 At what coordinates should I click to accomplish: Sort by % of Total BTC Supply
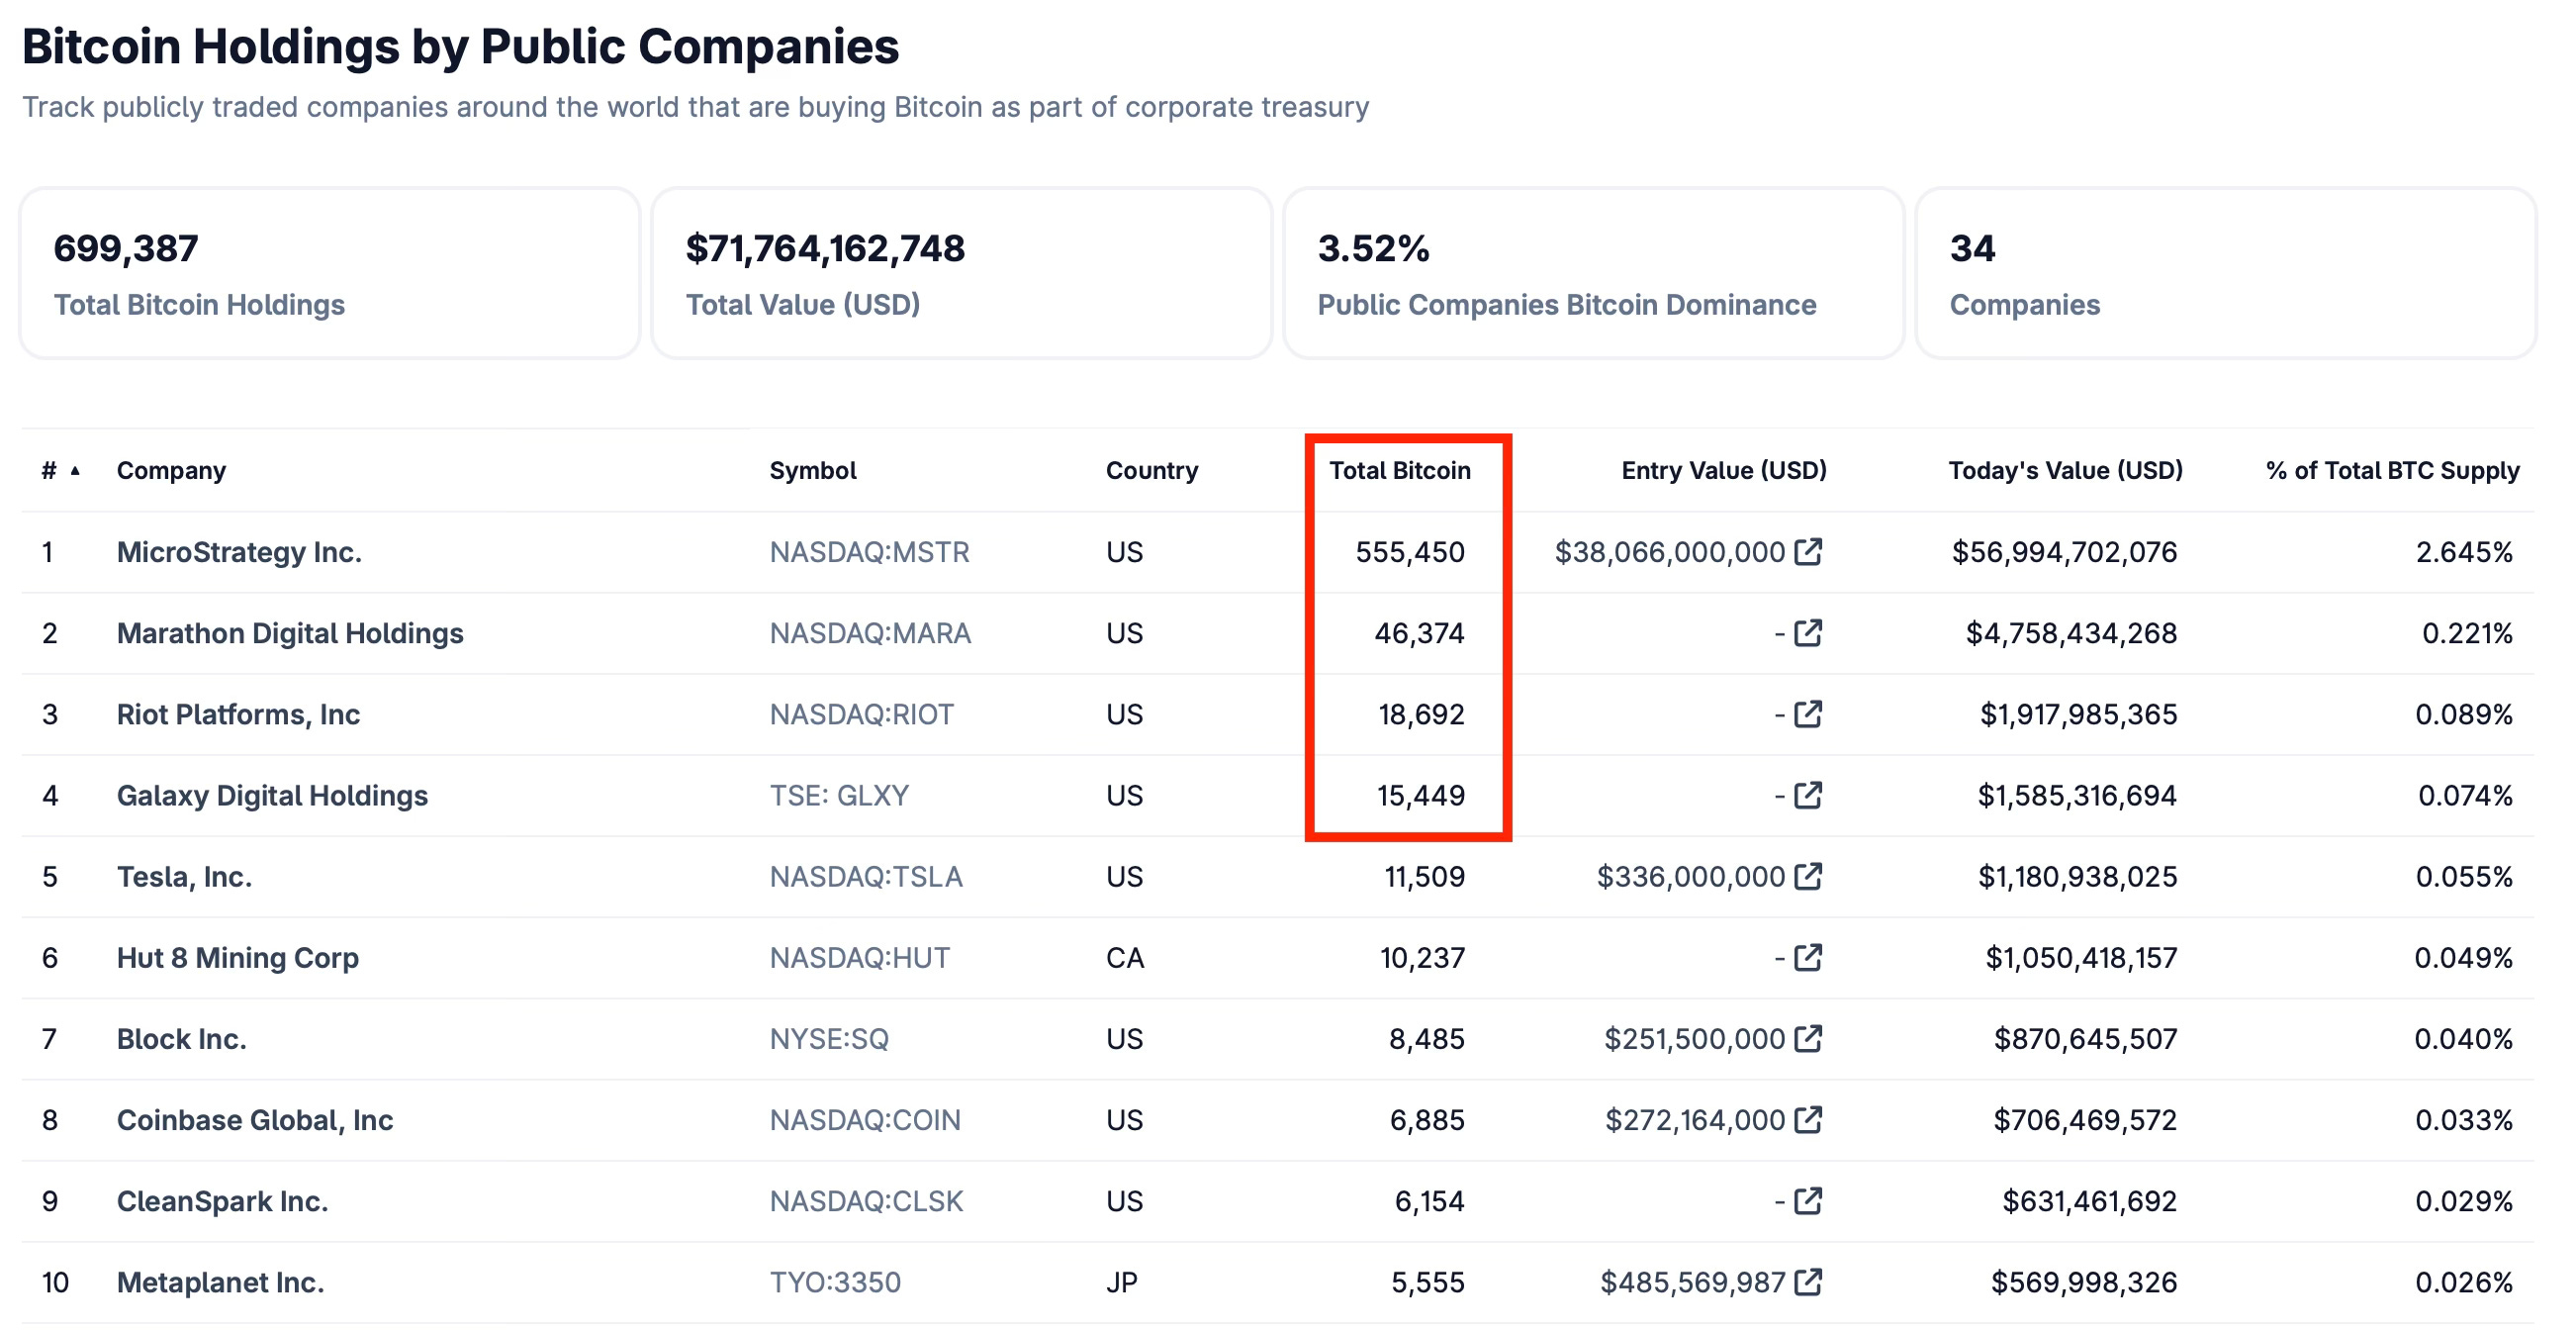point(2392,470)
